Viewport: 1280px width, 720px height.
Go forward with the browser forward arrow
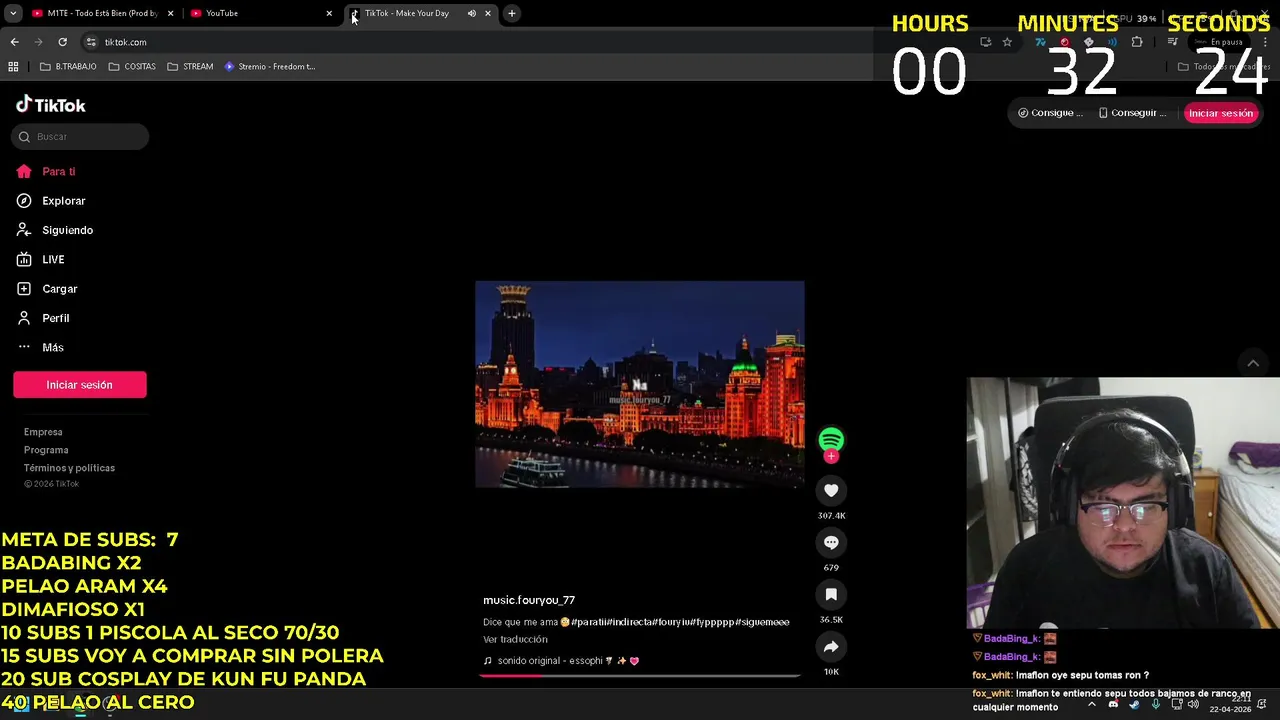[x=38, y=42]
